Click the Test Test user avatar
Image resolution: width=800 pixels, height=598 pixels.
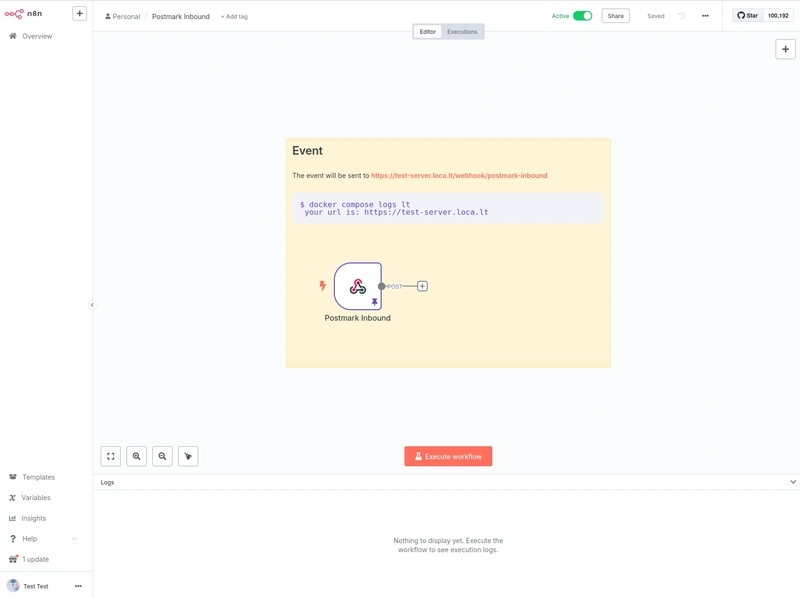click(x=13, y=586)
